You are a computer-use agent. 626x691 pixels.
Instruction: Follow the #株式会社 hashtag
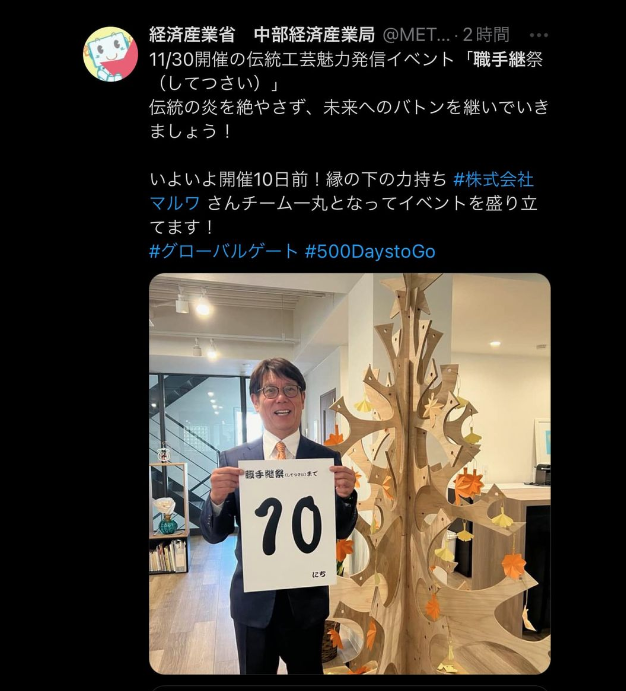click(493, 179)
